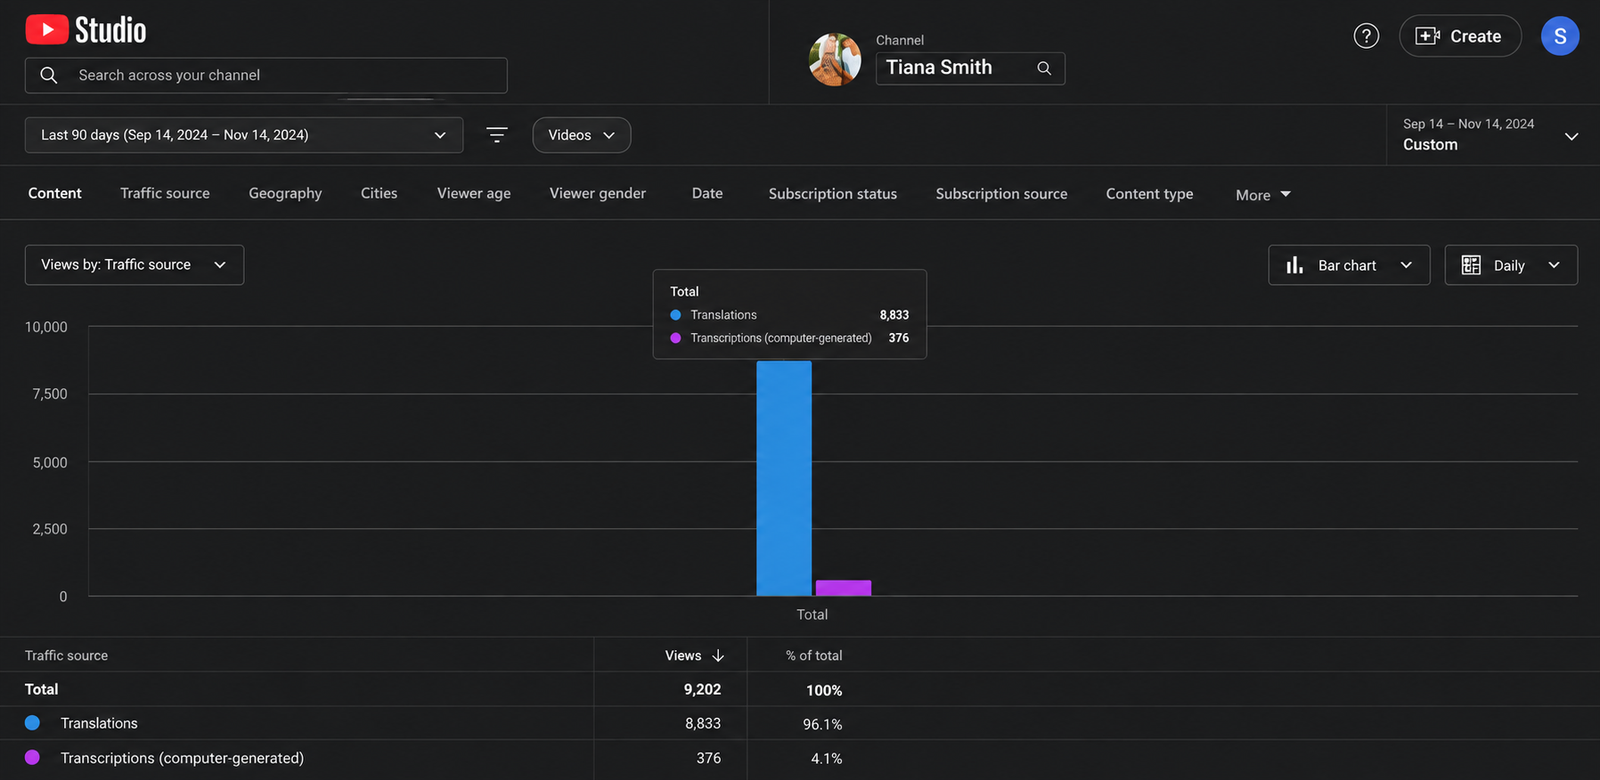Screen dimensions: 1600x780
Task: Open the help question mark icon
Action: click(1366, 36)
